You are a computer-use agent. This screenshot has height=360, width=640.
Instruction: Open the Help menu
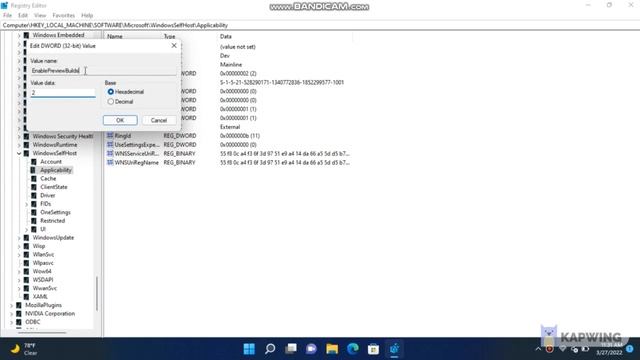click(x=87, y=16)
